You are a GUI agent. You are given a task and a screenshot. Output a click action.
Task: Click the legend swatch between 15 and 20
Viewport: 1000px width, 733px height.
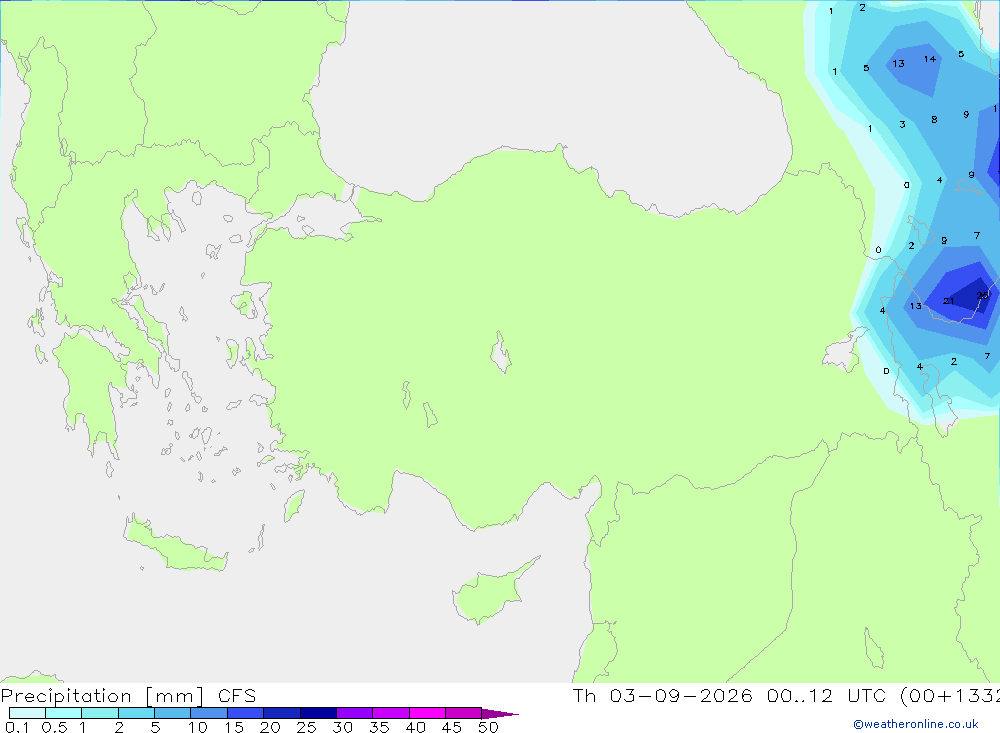(246, 713)
